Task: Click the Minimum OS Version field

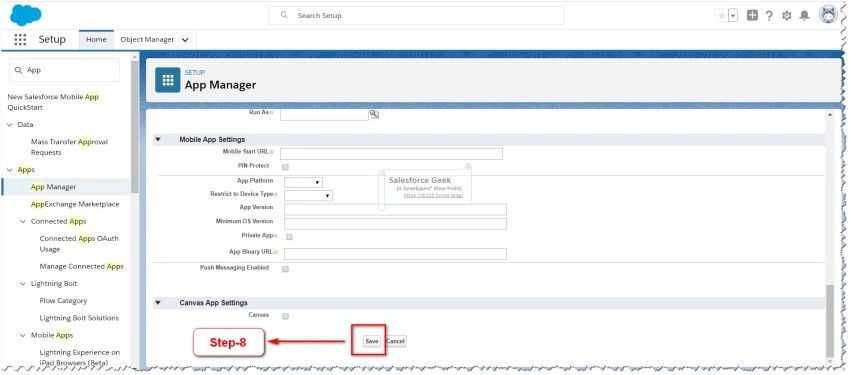Action: 395,224
